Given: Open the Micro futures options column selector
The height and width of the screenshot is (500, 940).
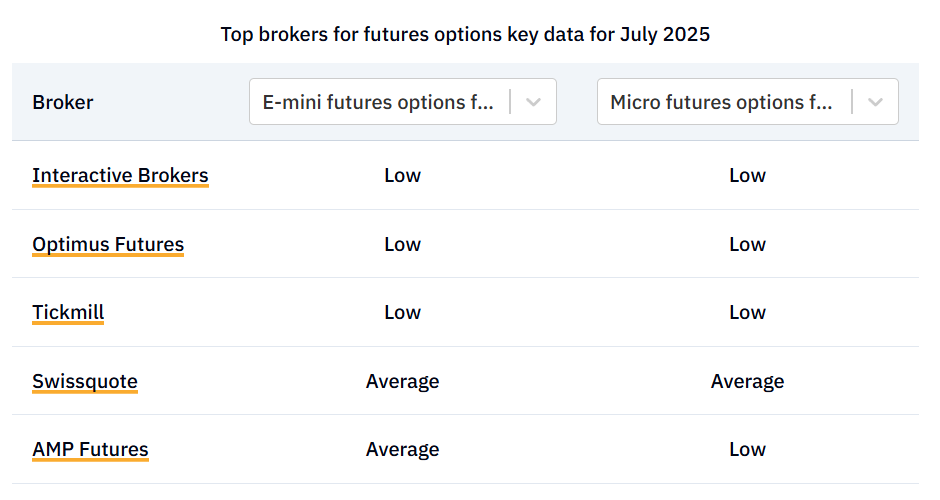Looking at the screenshot, I should pyautogui.click(x=748, y=102).
